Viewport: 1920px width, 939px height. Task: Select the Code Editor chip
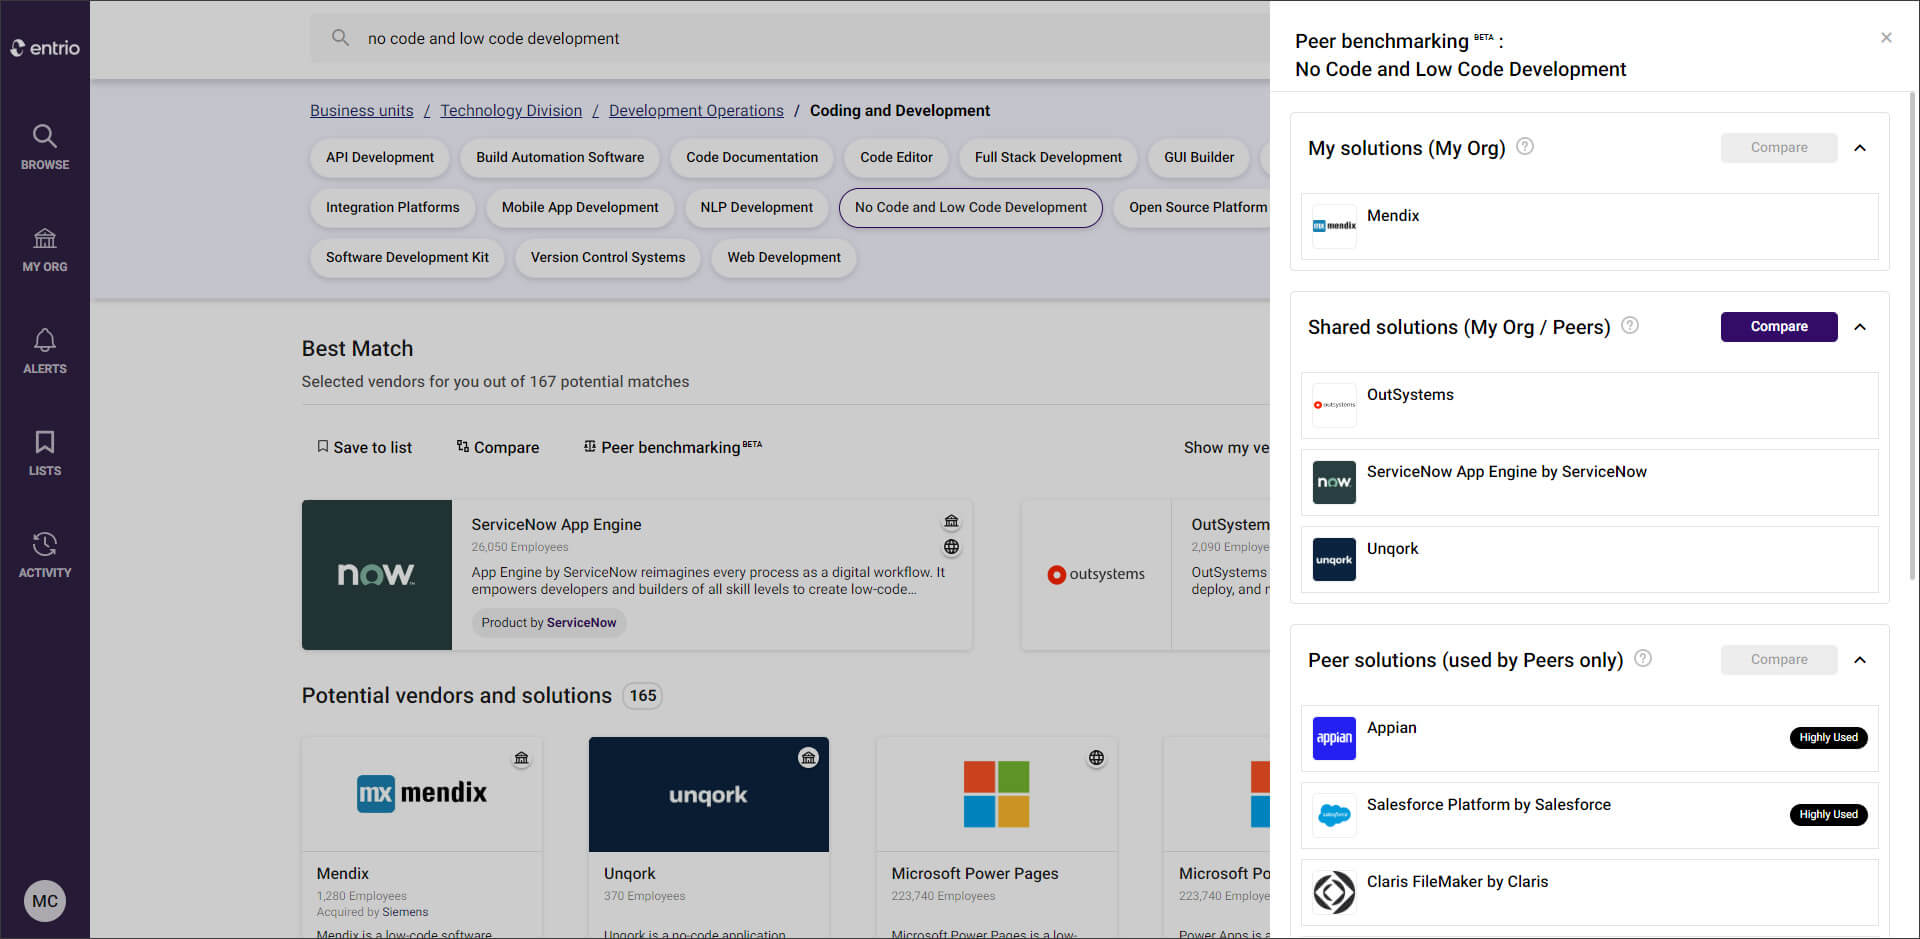(896, 157)
